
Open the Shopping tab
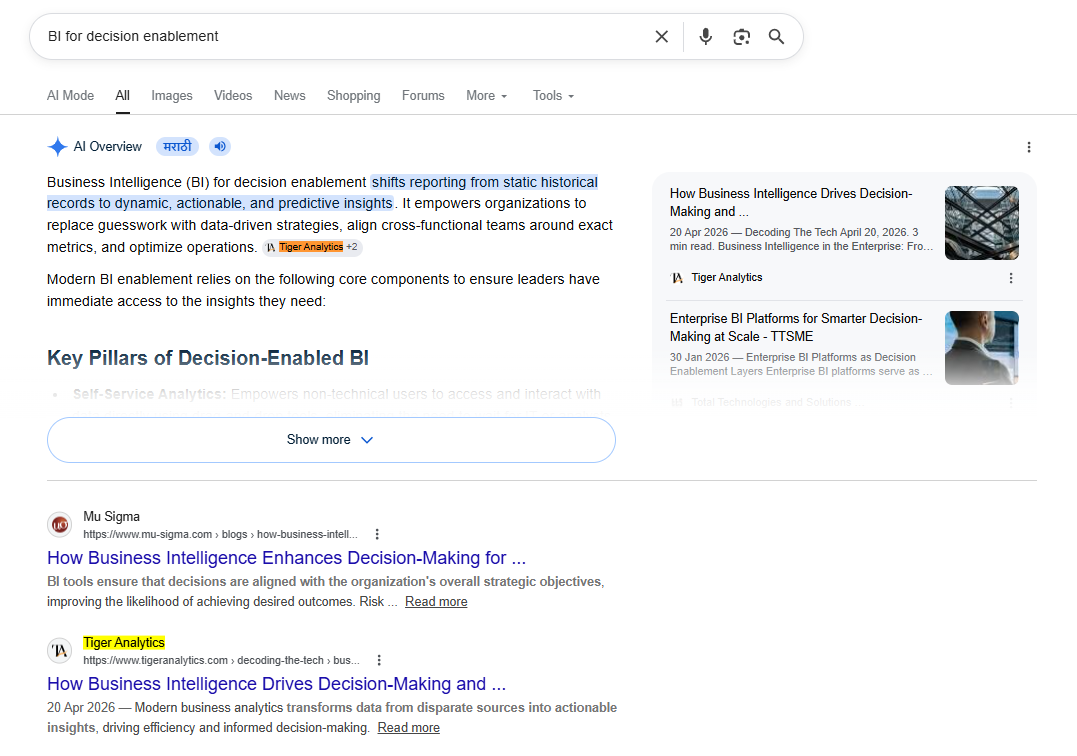tap(353, 95)
